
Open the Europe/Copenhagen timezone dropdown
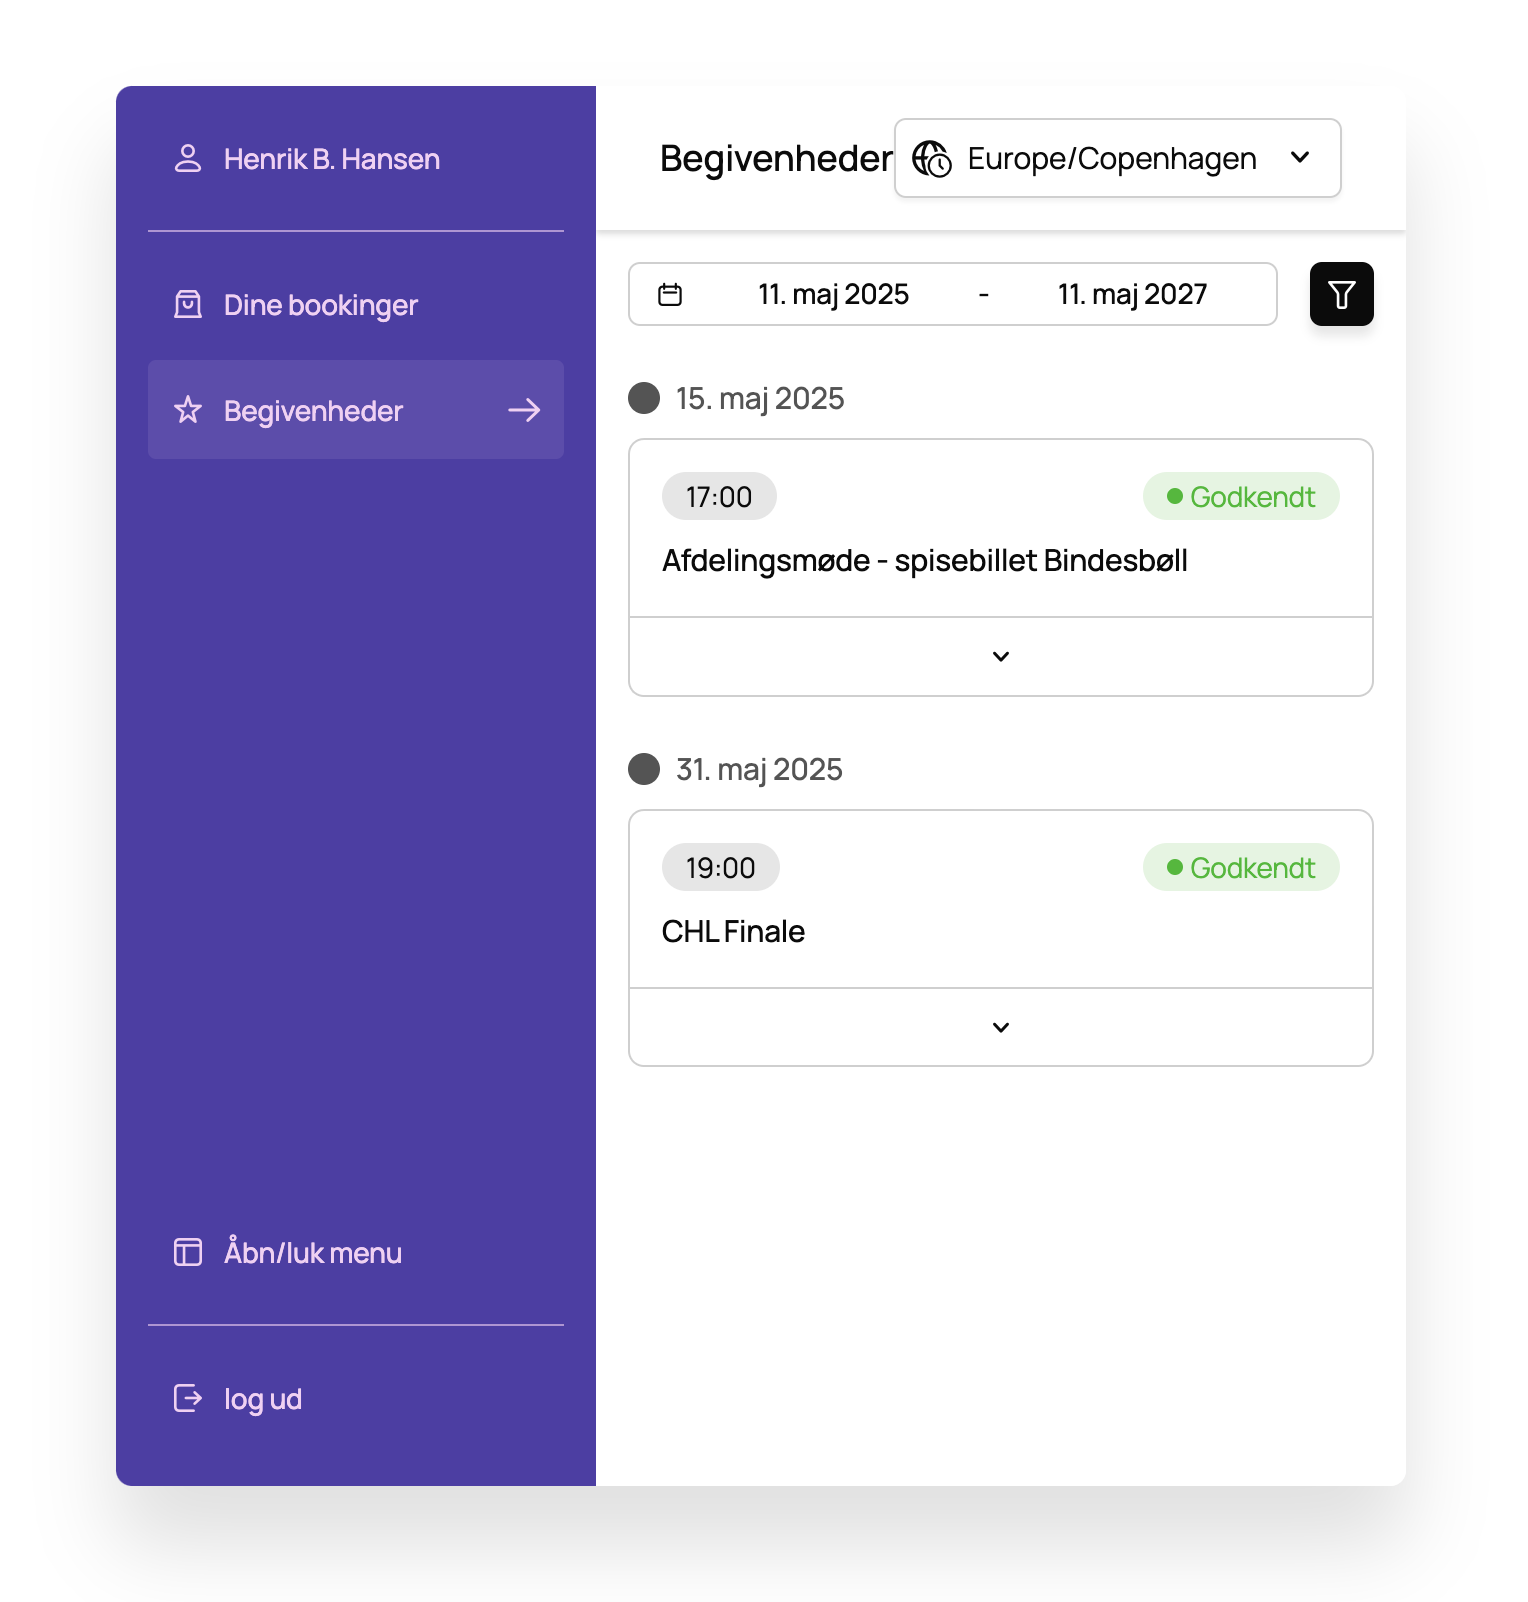tap(1117, 159)
